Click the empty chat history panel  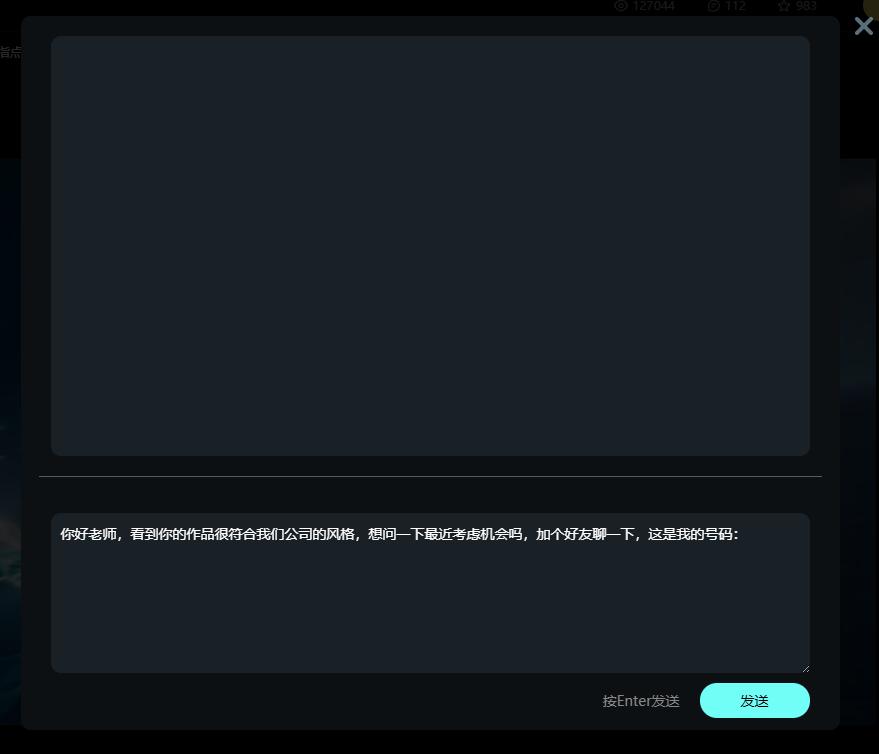pyautogui.click(x=430, y=246)
